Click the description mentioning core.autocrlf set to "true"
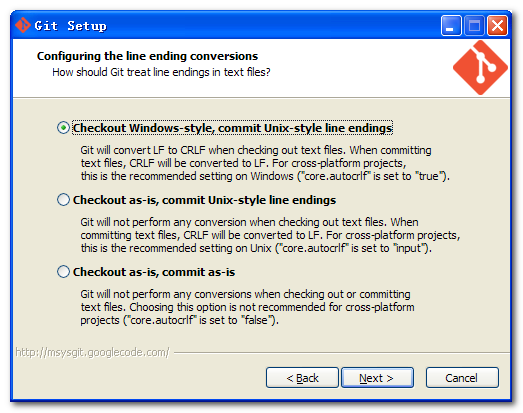The width and height of the screenshot is (523, 413). tap(265, 163)
